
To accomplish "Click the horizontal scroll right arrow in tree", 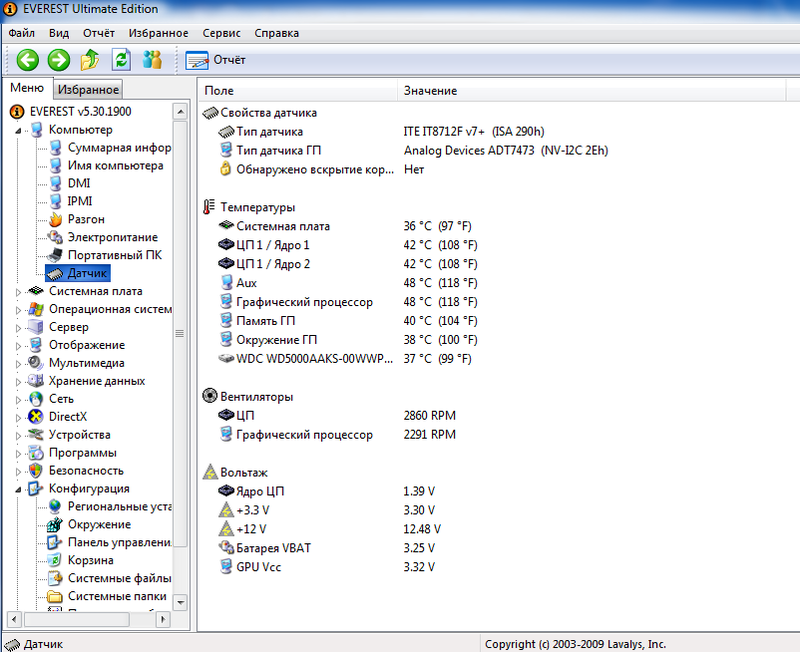I will tap(163, 619).
